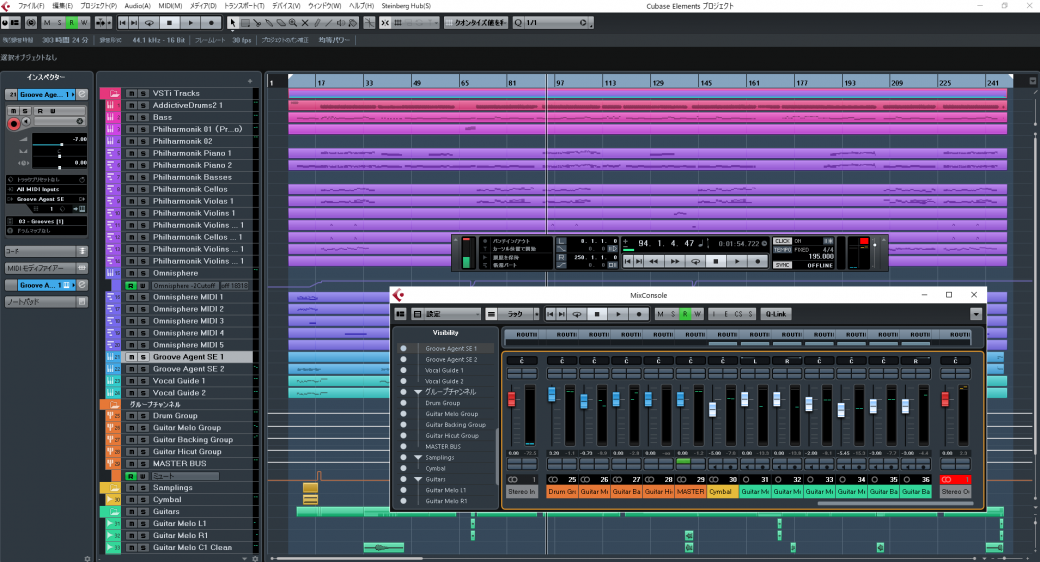
Task: Open the MixConsole rack selector dropdown
Action: point(517,314)
